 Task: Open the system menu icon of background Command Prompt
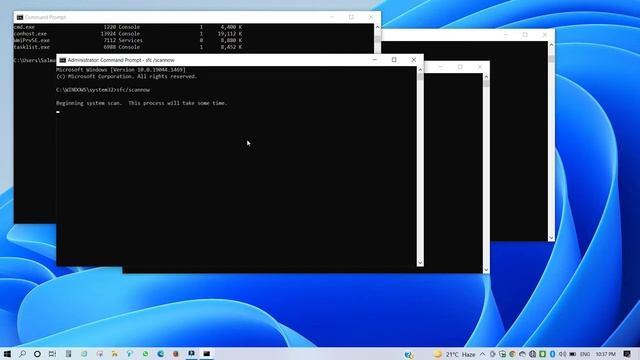click(20, 17)
